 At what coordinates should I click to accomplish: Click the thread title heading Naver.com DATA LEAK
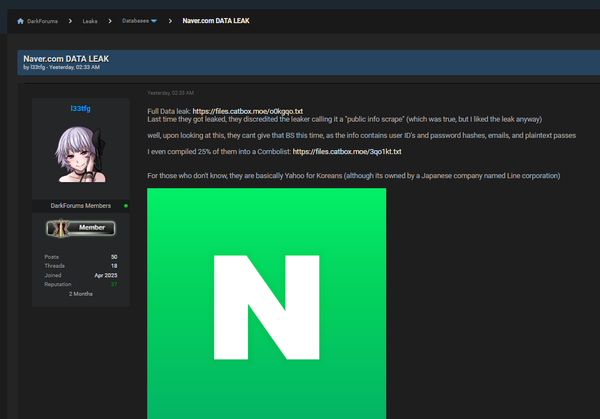[66, 59]
